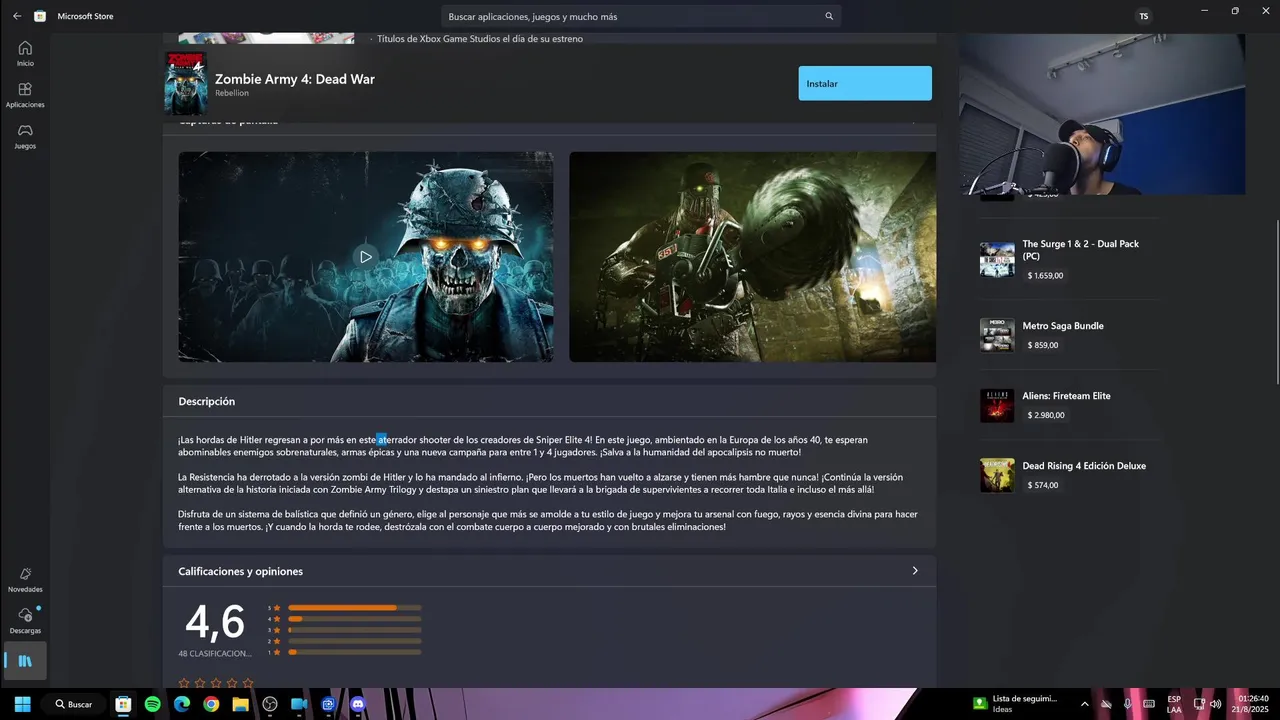Click Microsoft Store icon in taskbar
1280x720 pixels.
coord(123,704)
